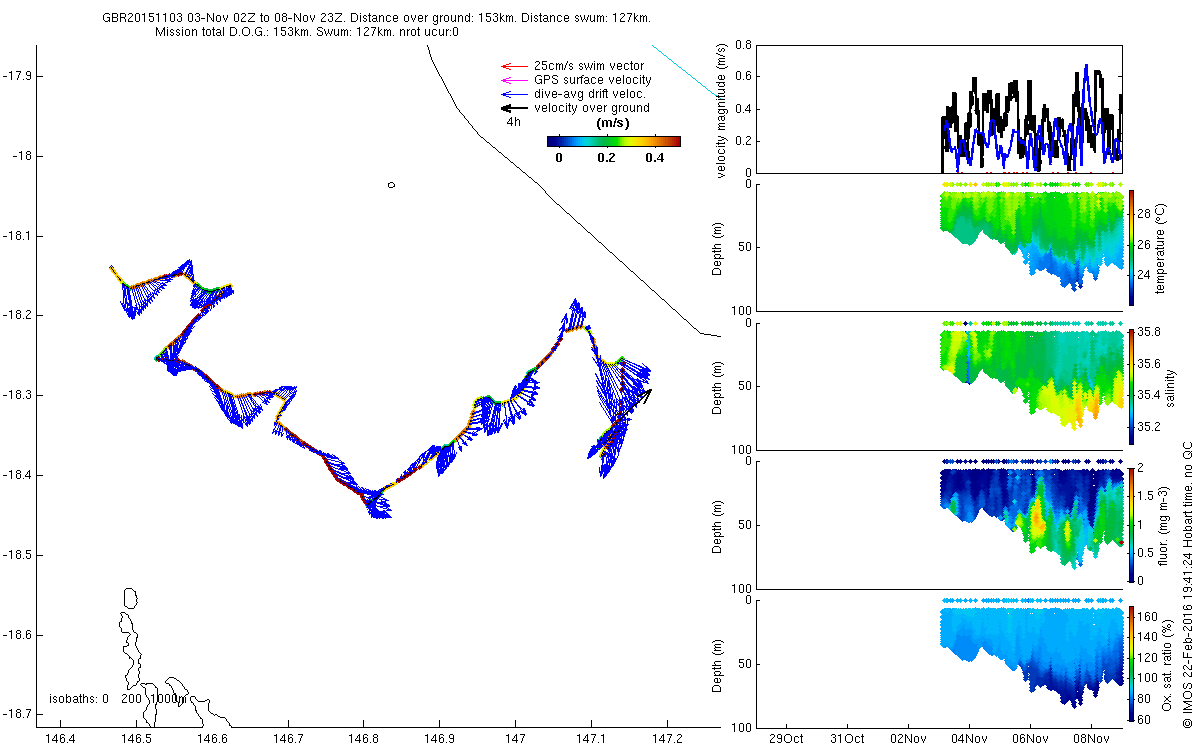
Task: Click the 'isobaths: 0 200 1000m' label
Action: (x=118, y=699)
